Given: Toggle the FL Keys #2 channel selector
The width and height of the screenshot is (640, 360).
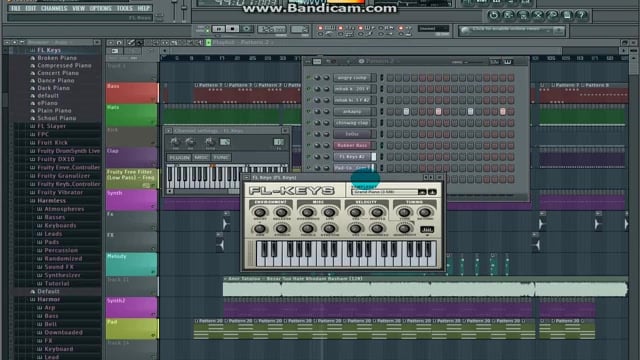Looking at the screenshot, I should click(373, 157).
